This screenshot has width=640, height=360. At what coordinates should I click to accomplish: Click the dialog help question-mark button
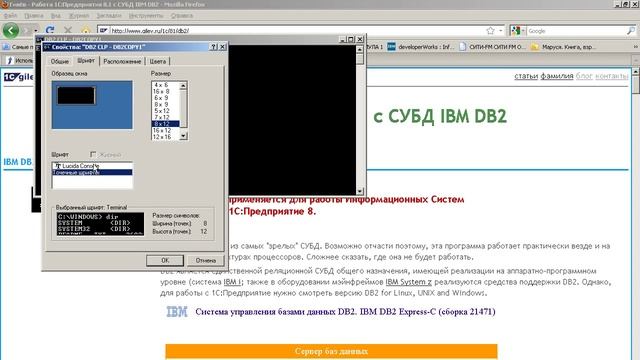point(213,47)
